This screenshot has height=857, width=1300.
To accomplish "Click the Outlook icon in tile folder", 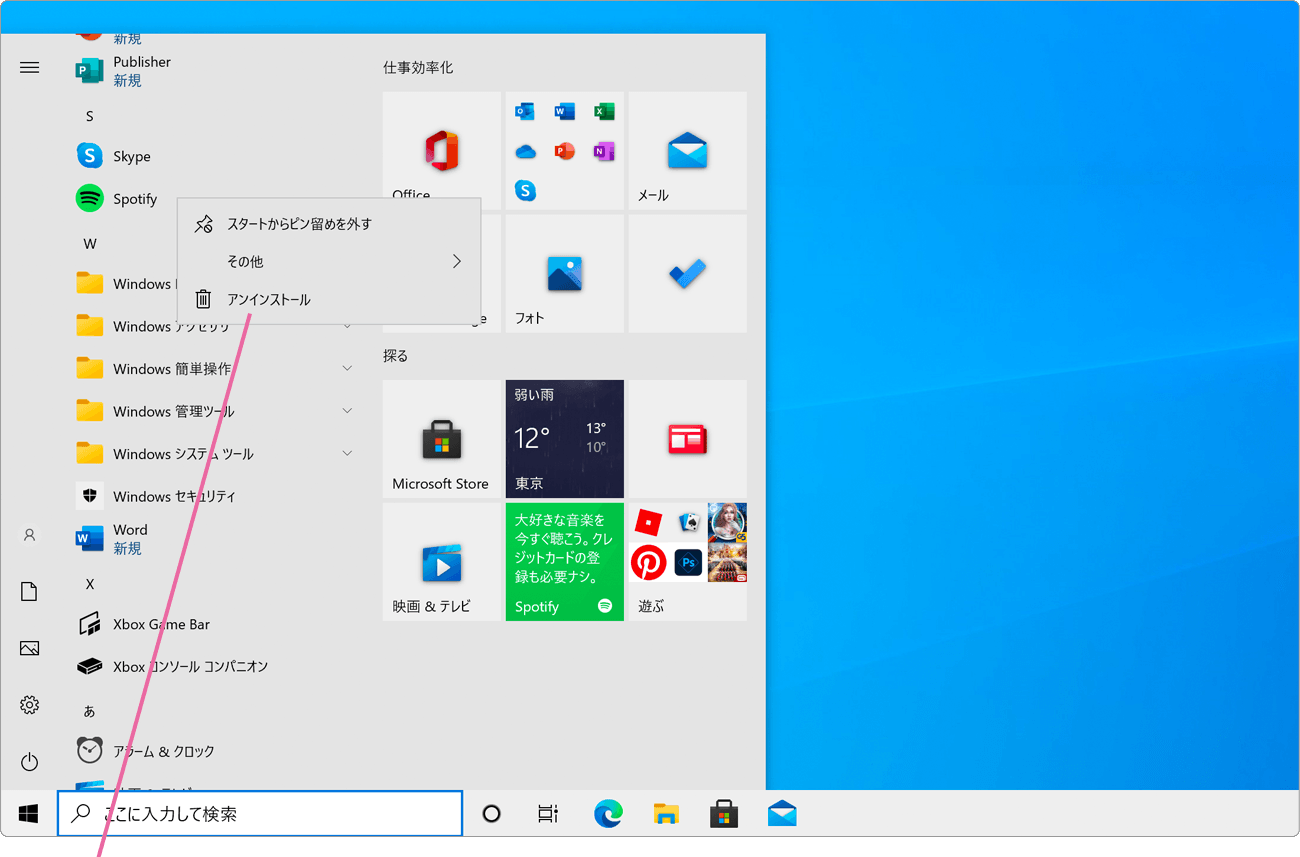I will [525, 112].
